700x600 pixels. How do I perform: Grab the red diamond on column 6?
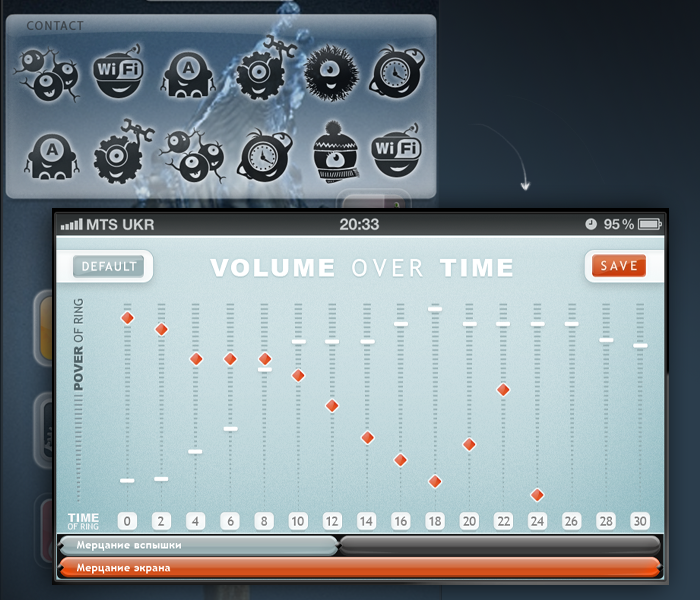point(230,358)
